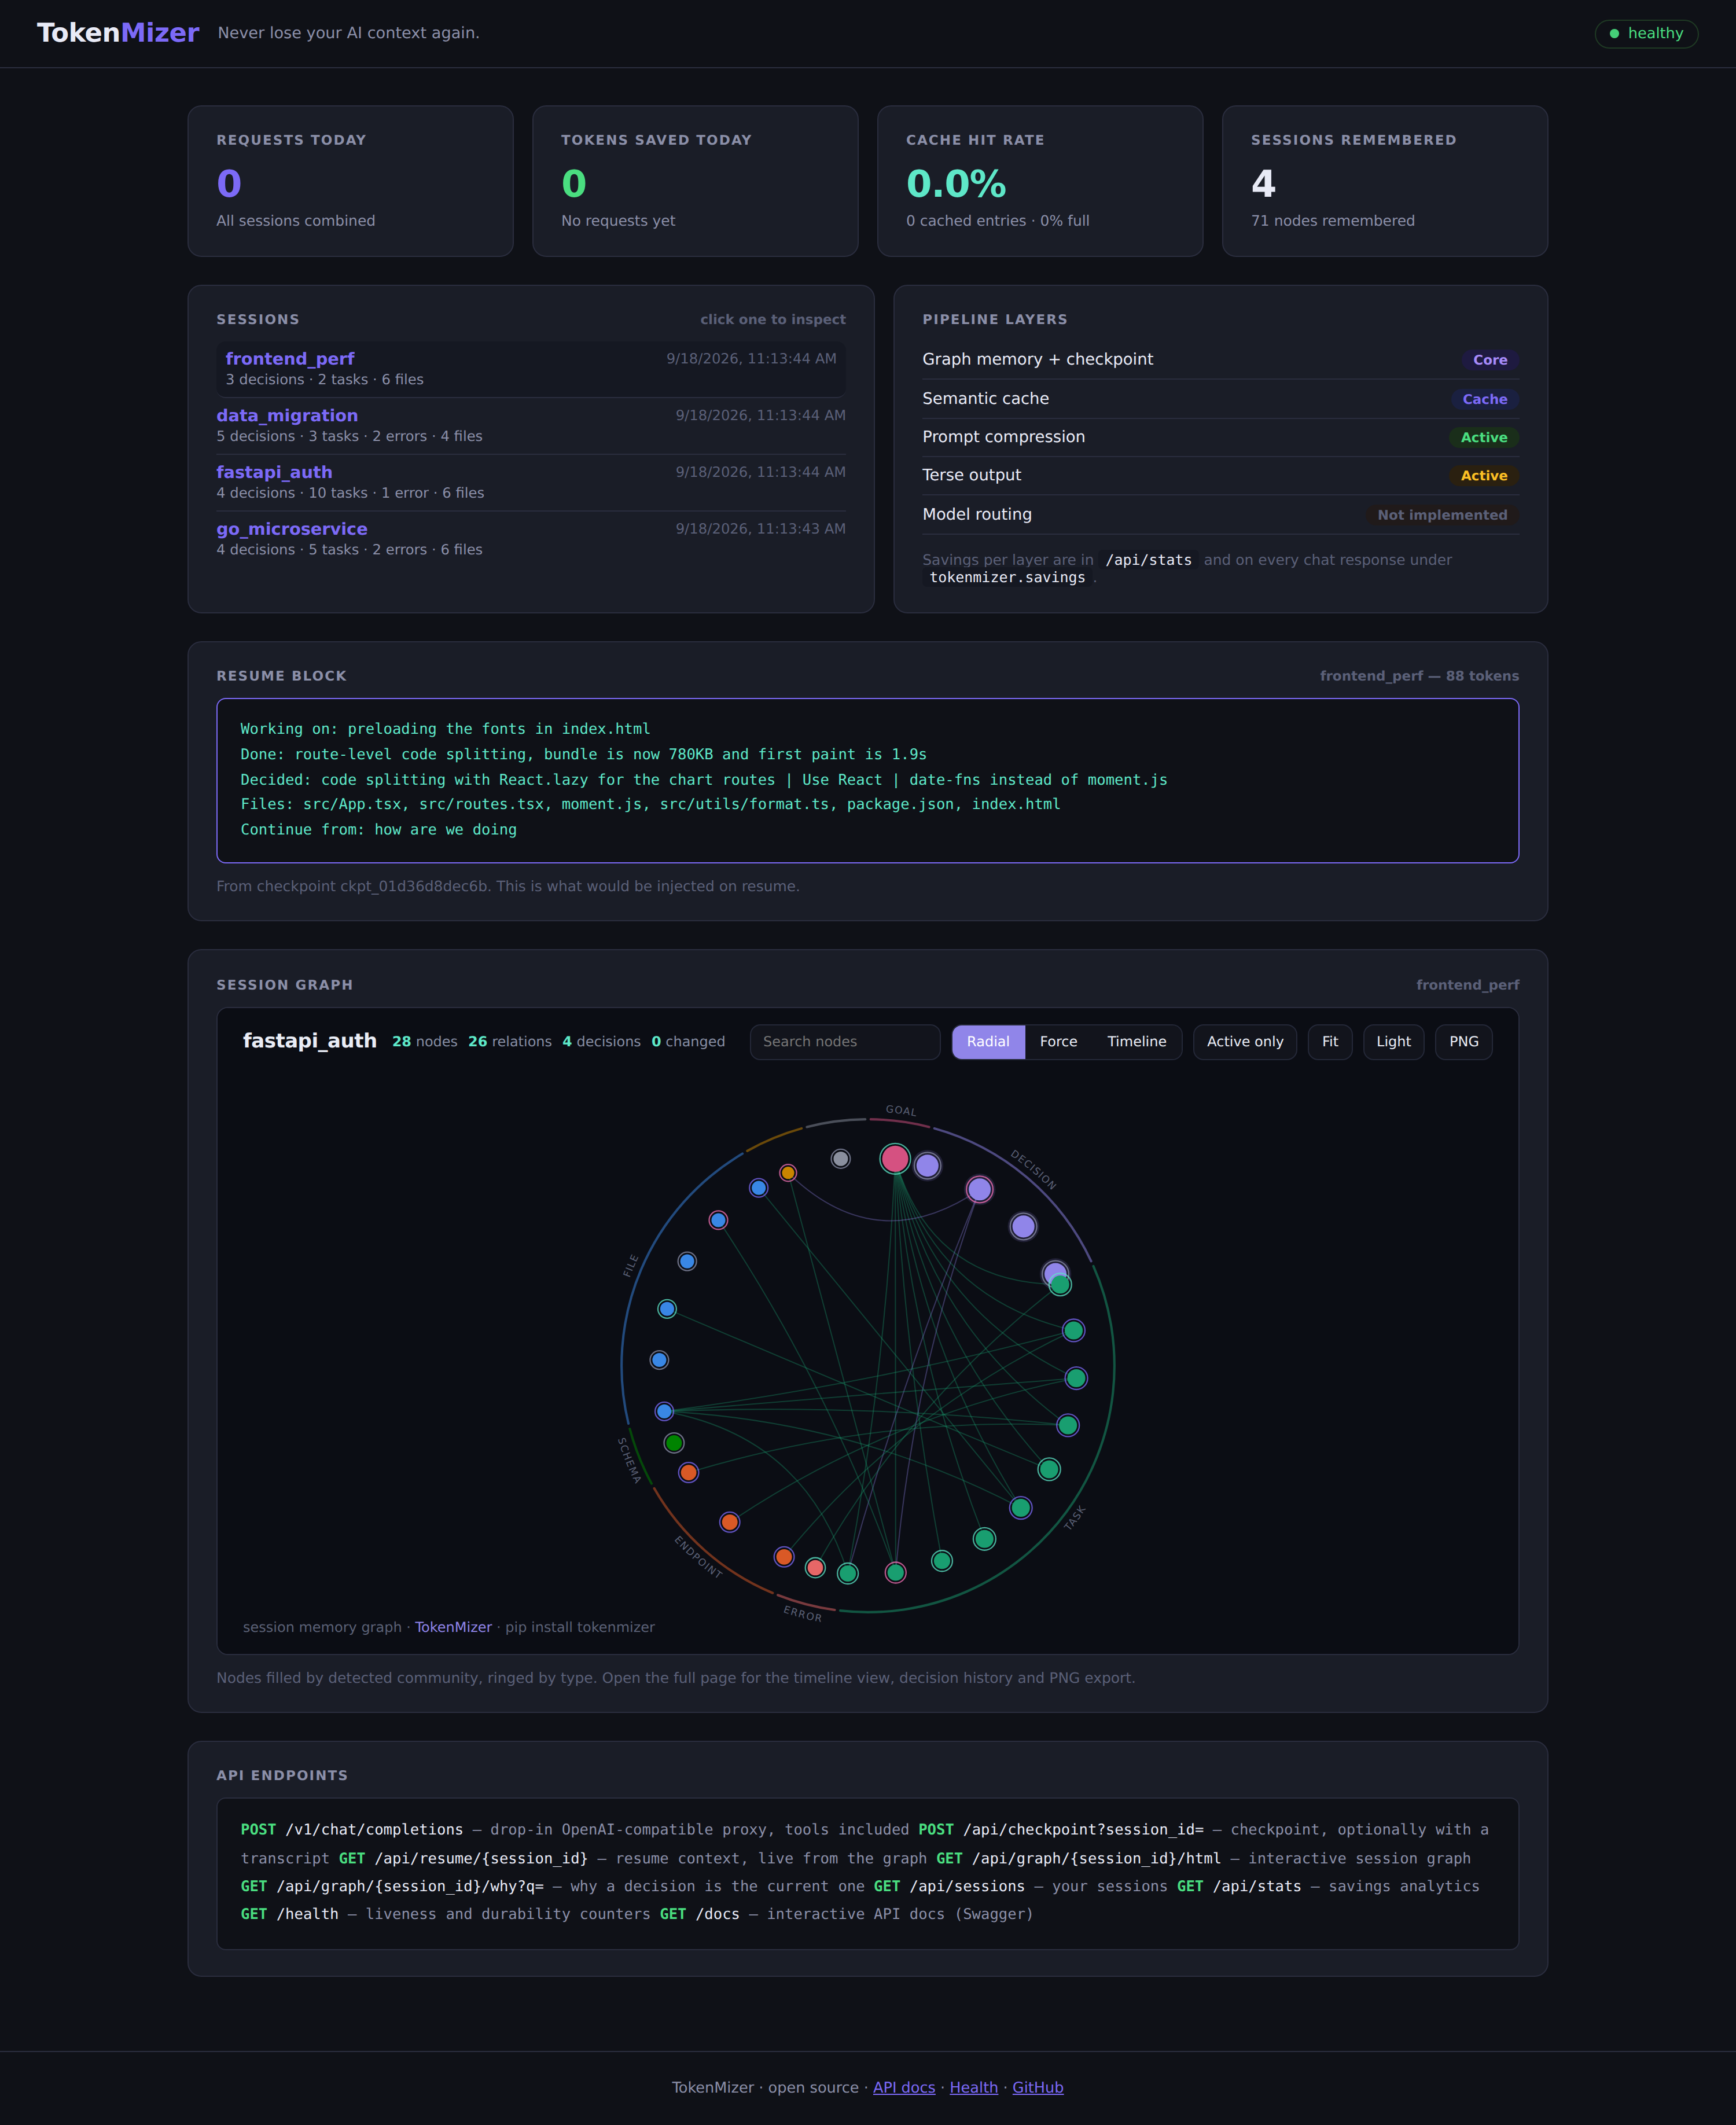This screenshot has height=2125, width=1736.
Task: Click the GET /health endpoint text
Action: 289,1913
